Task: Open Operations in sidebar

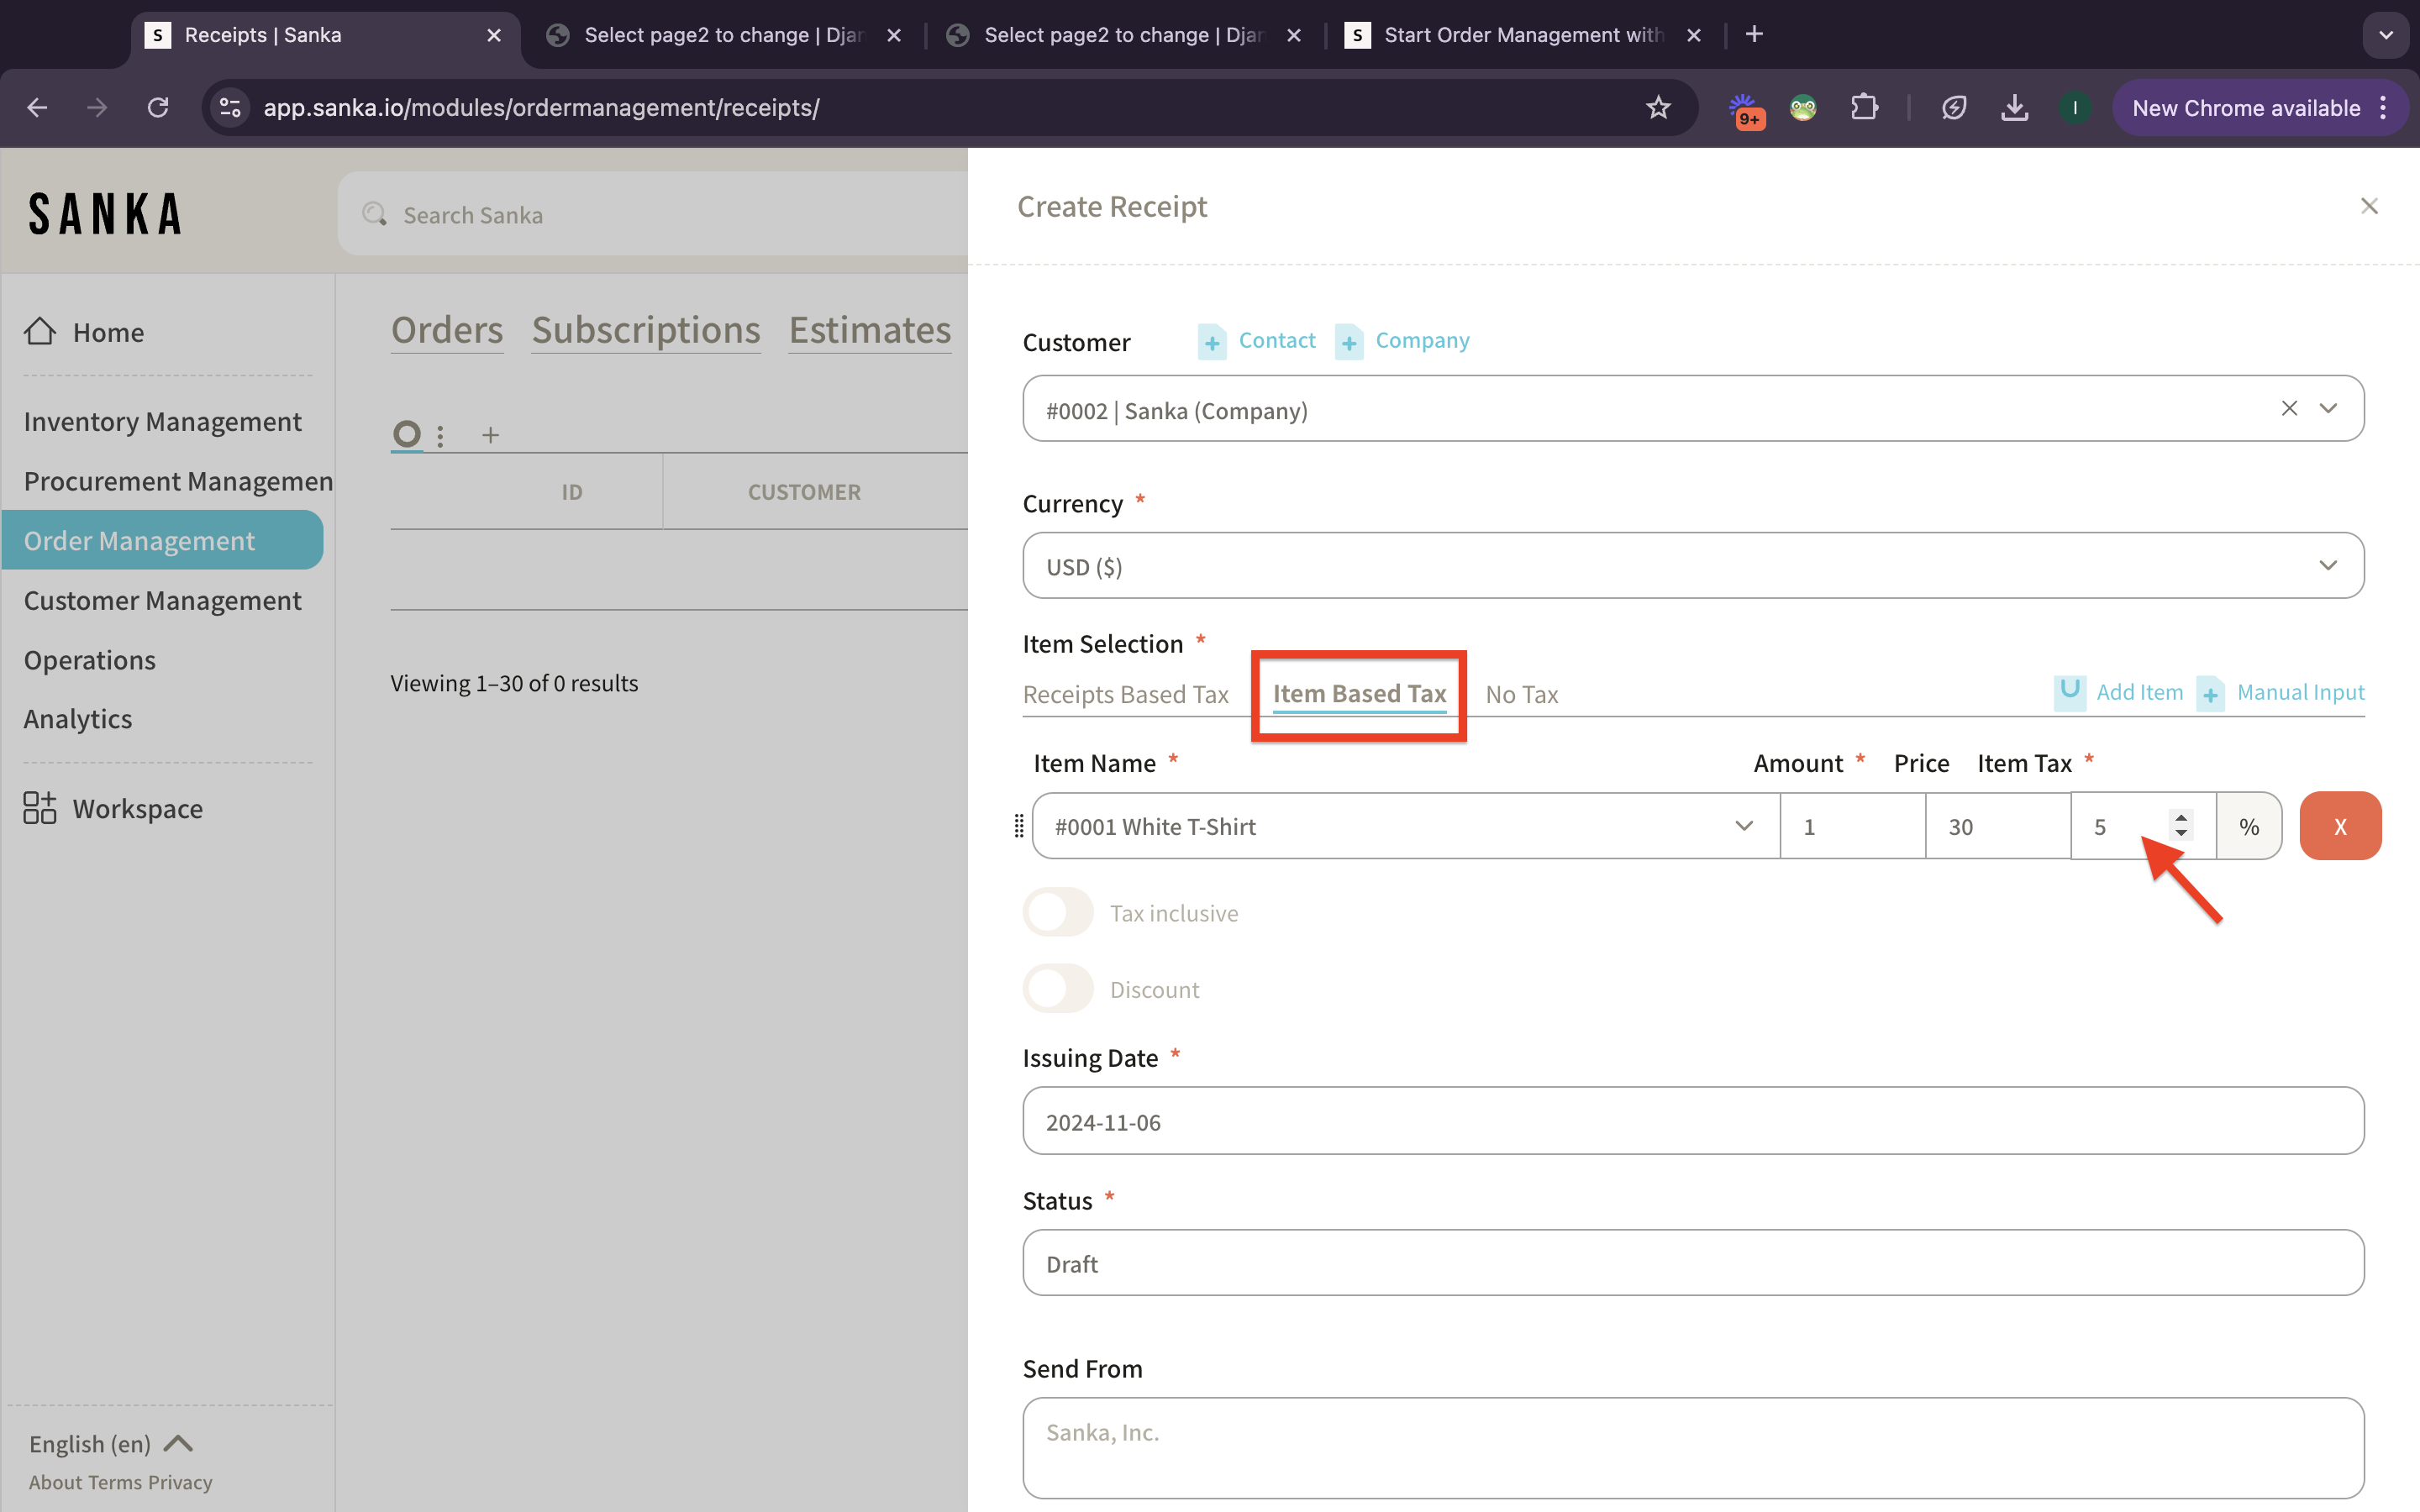Action: (x=90, y=660)
